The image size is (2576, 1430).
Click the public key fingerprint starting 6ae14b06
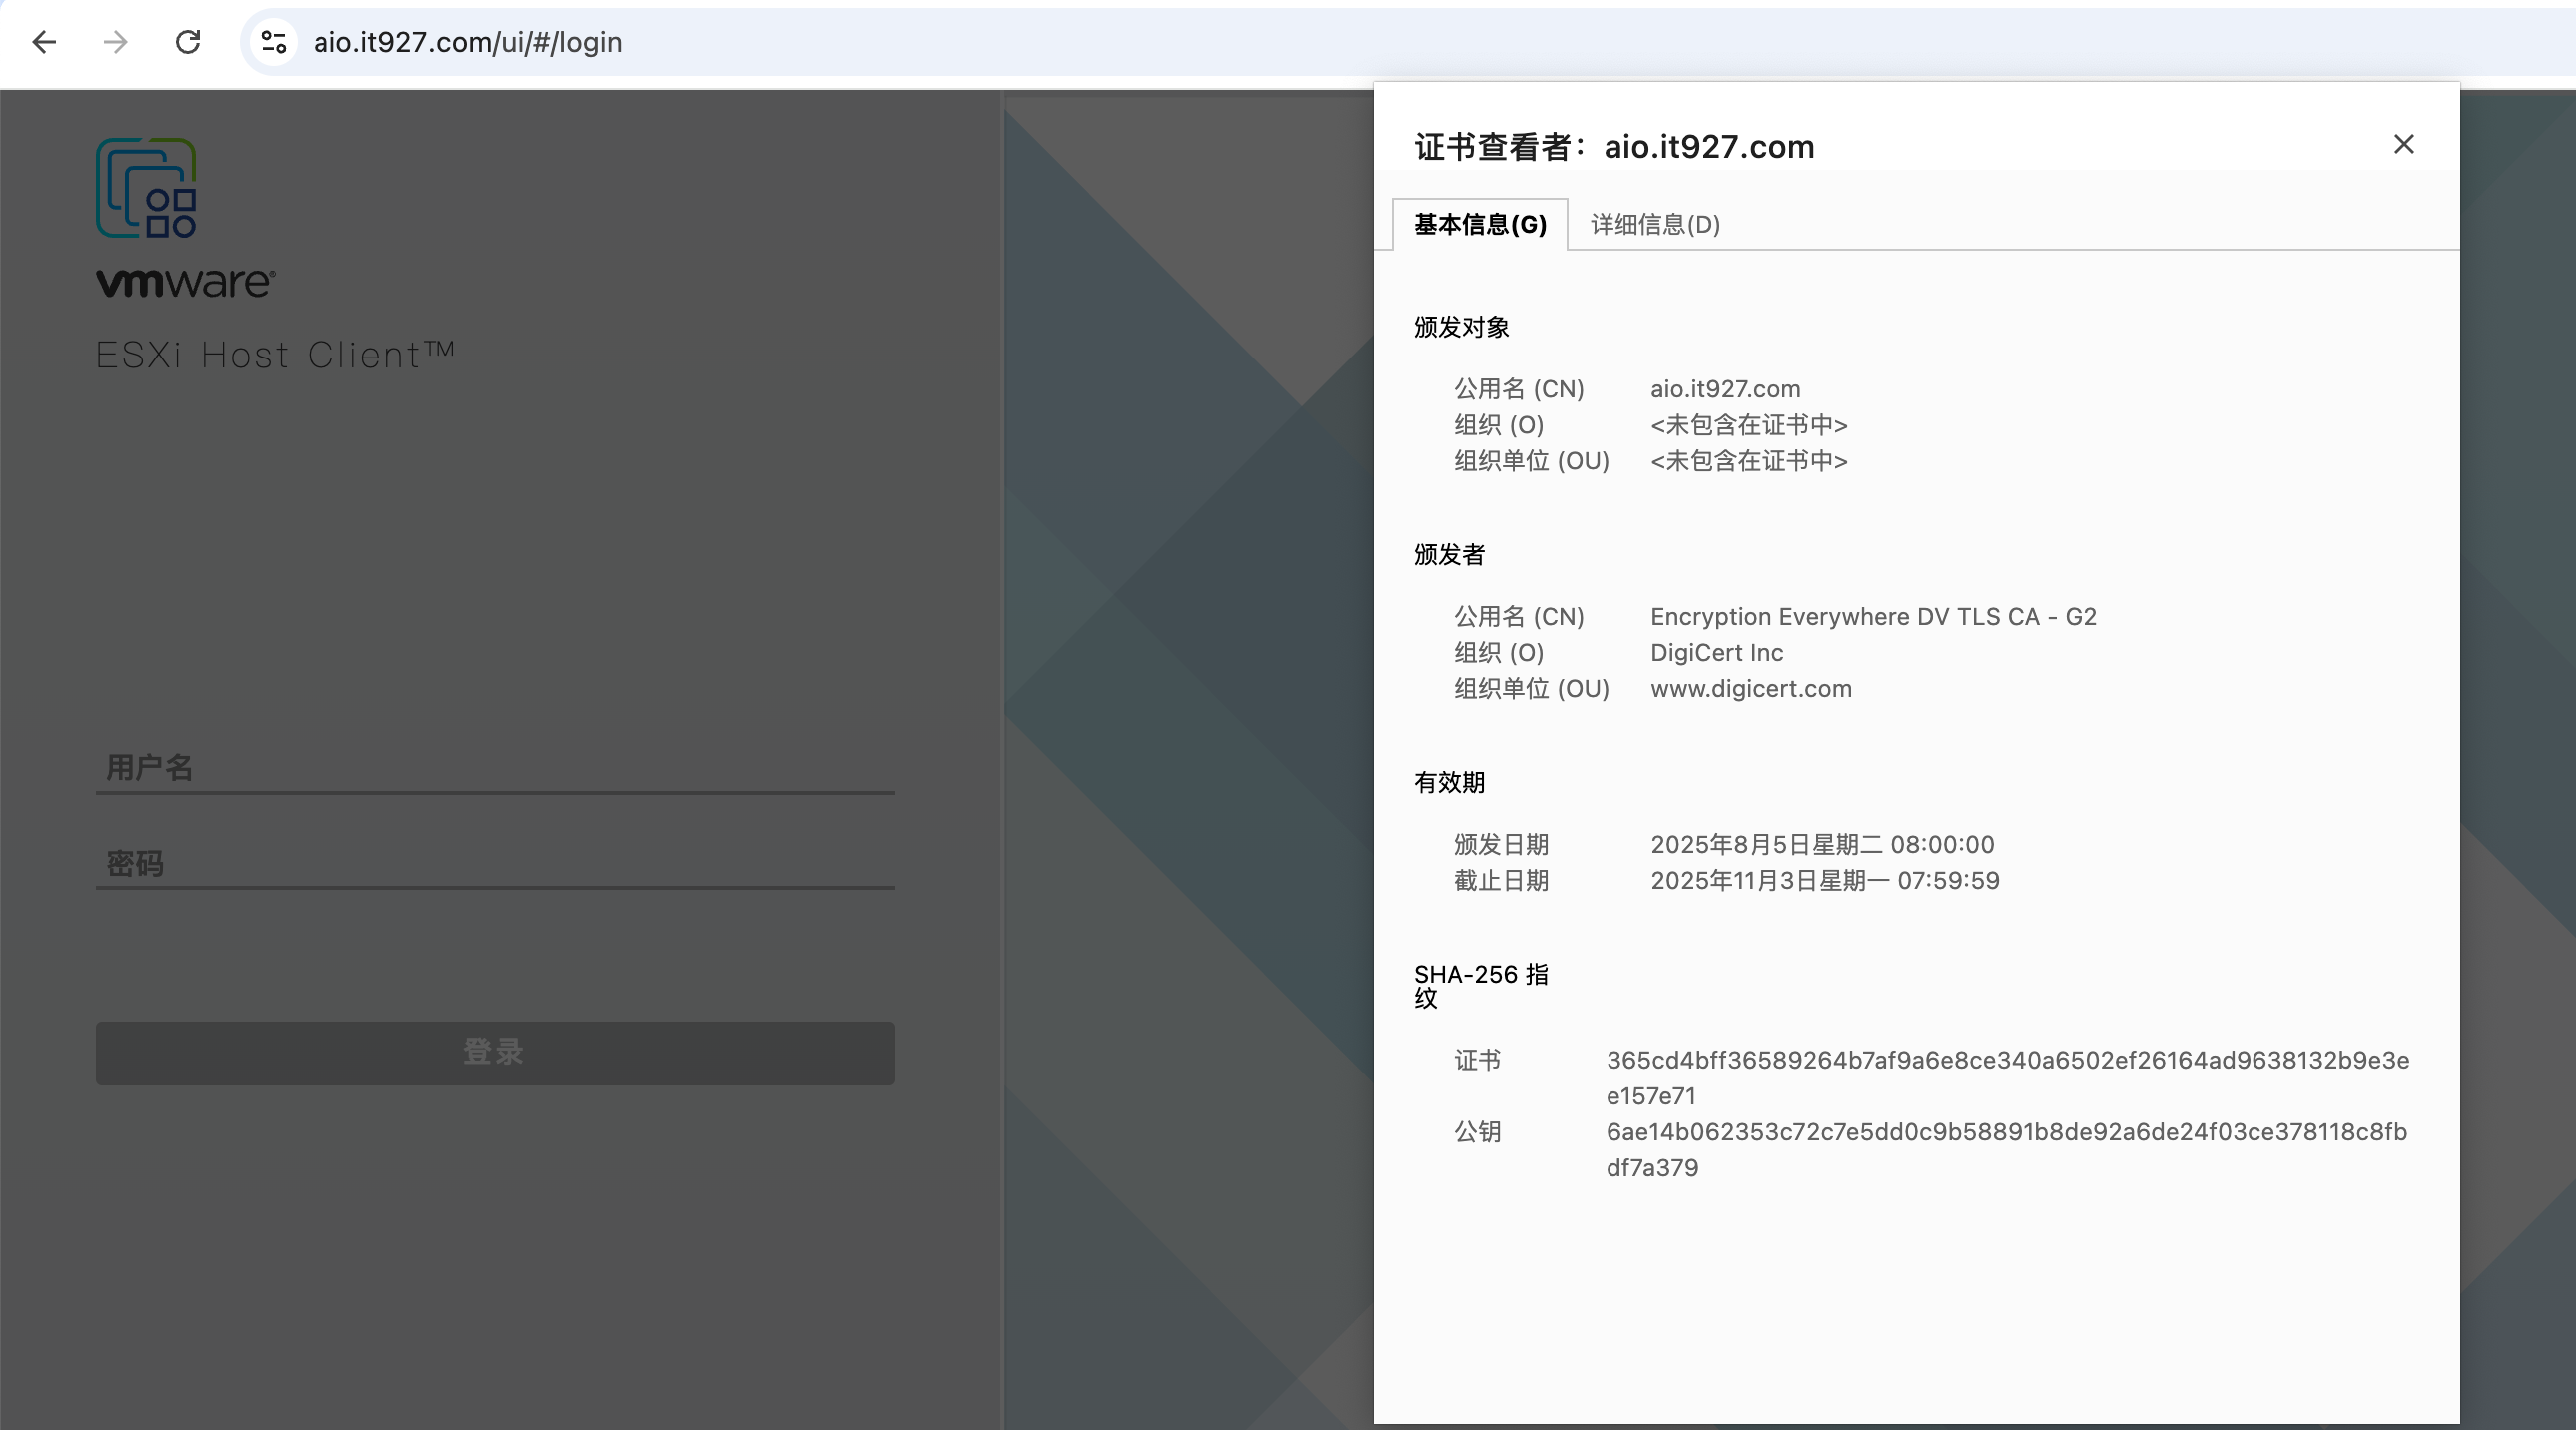[2007, 1150]
